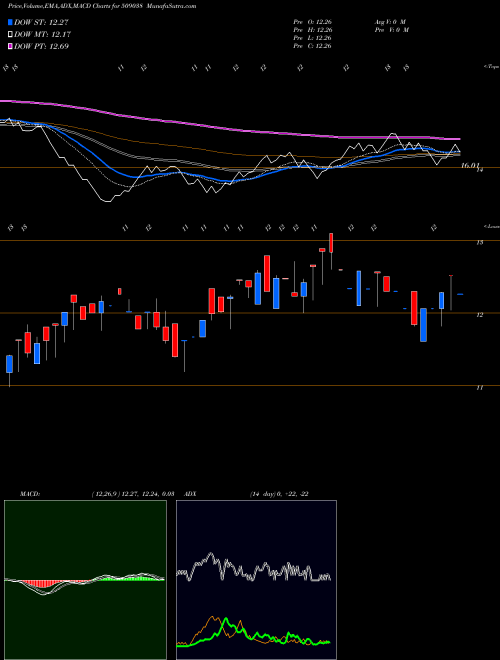Click the 11 price axis label
Image resolution: width=500 pixels, height=660 pixels.
(x=480, y=388)
